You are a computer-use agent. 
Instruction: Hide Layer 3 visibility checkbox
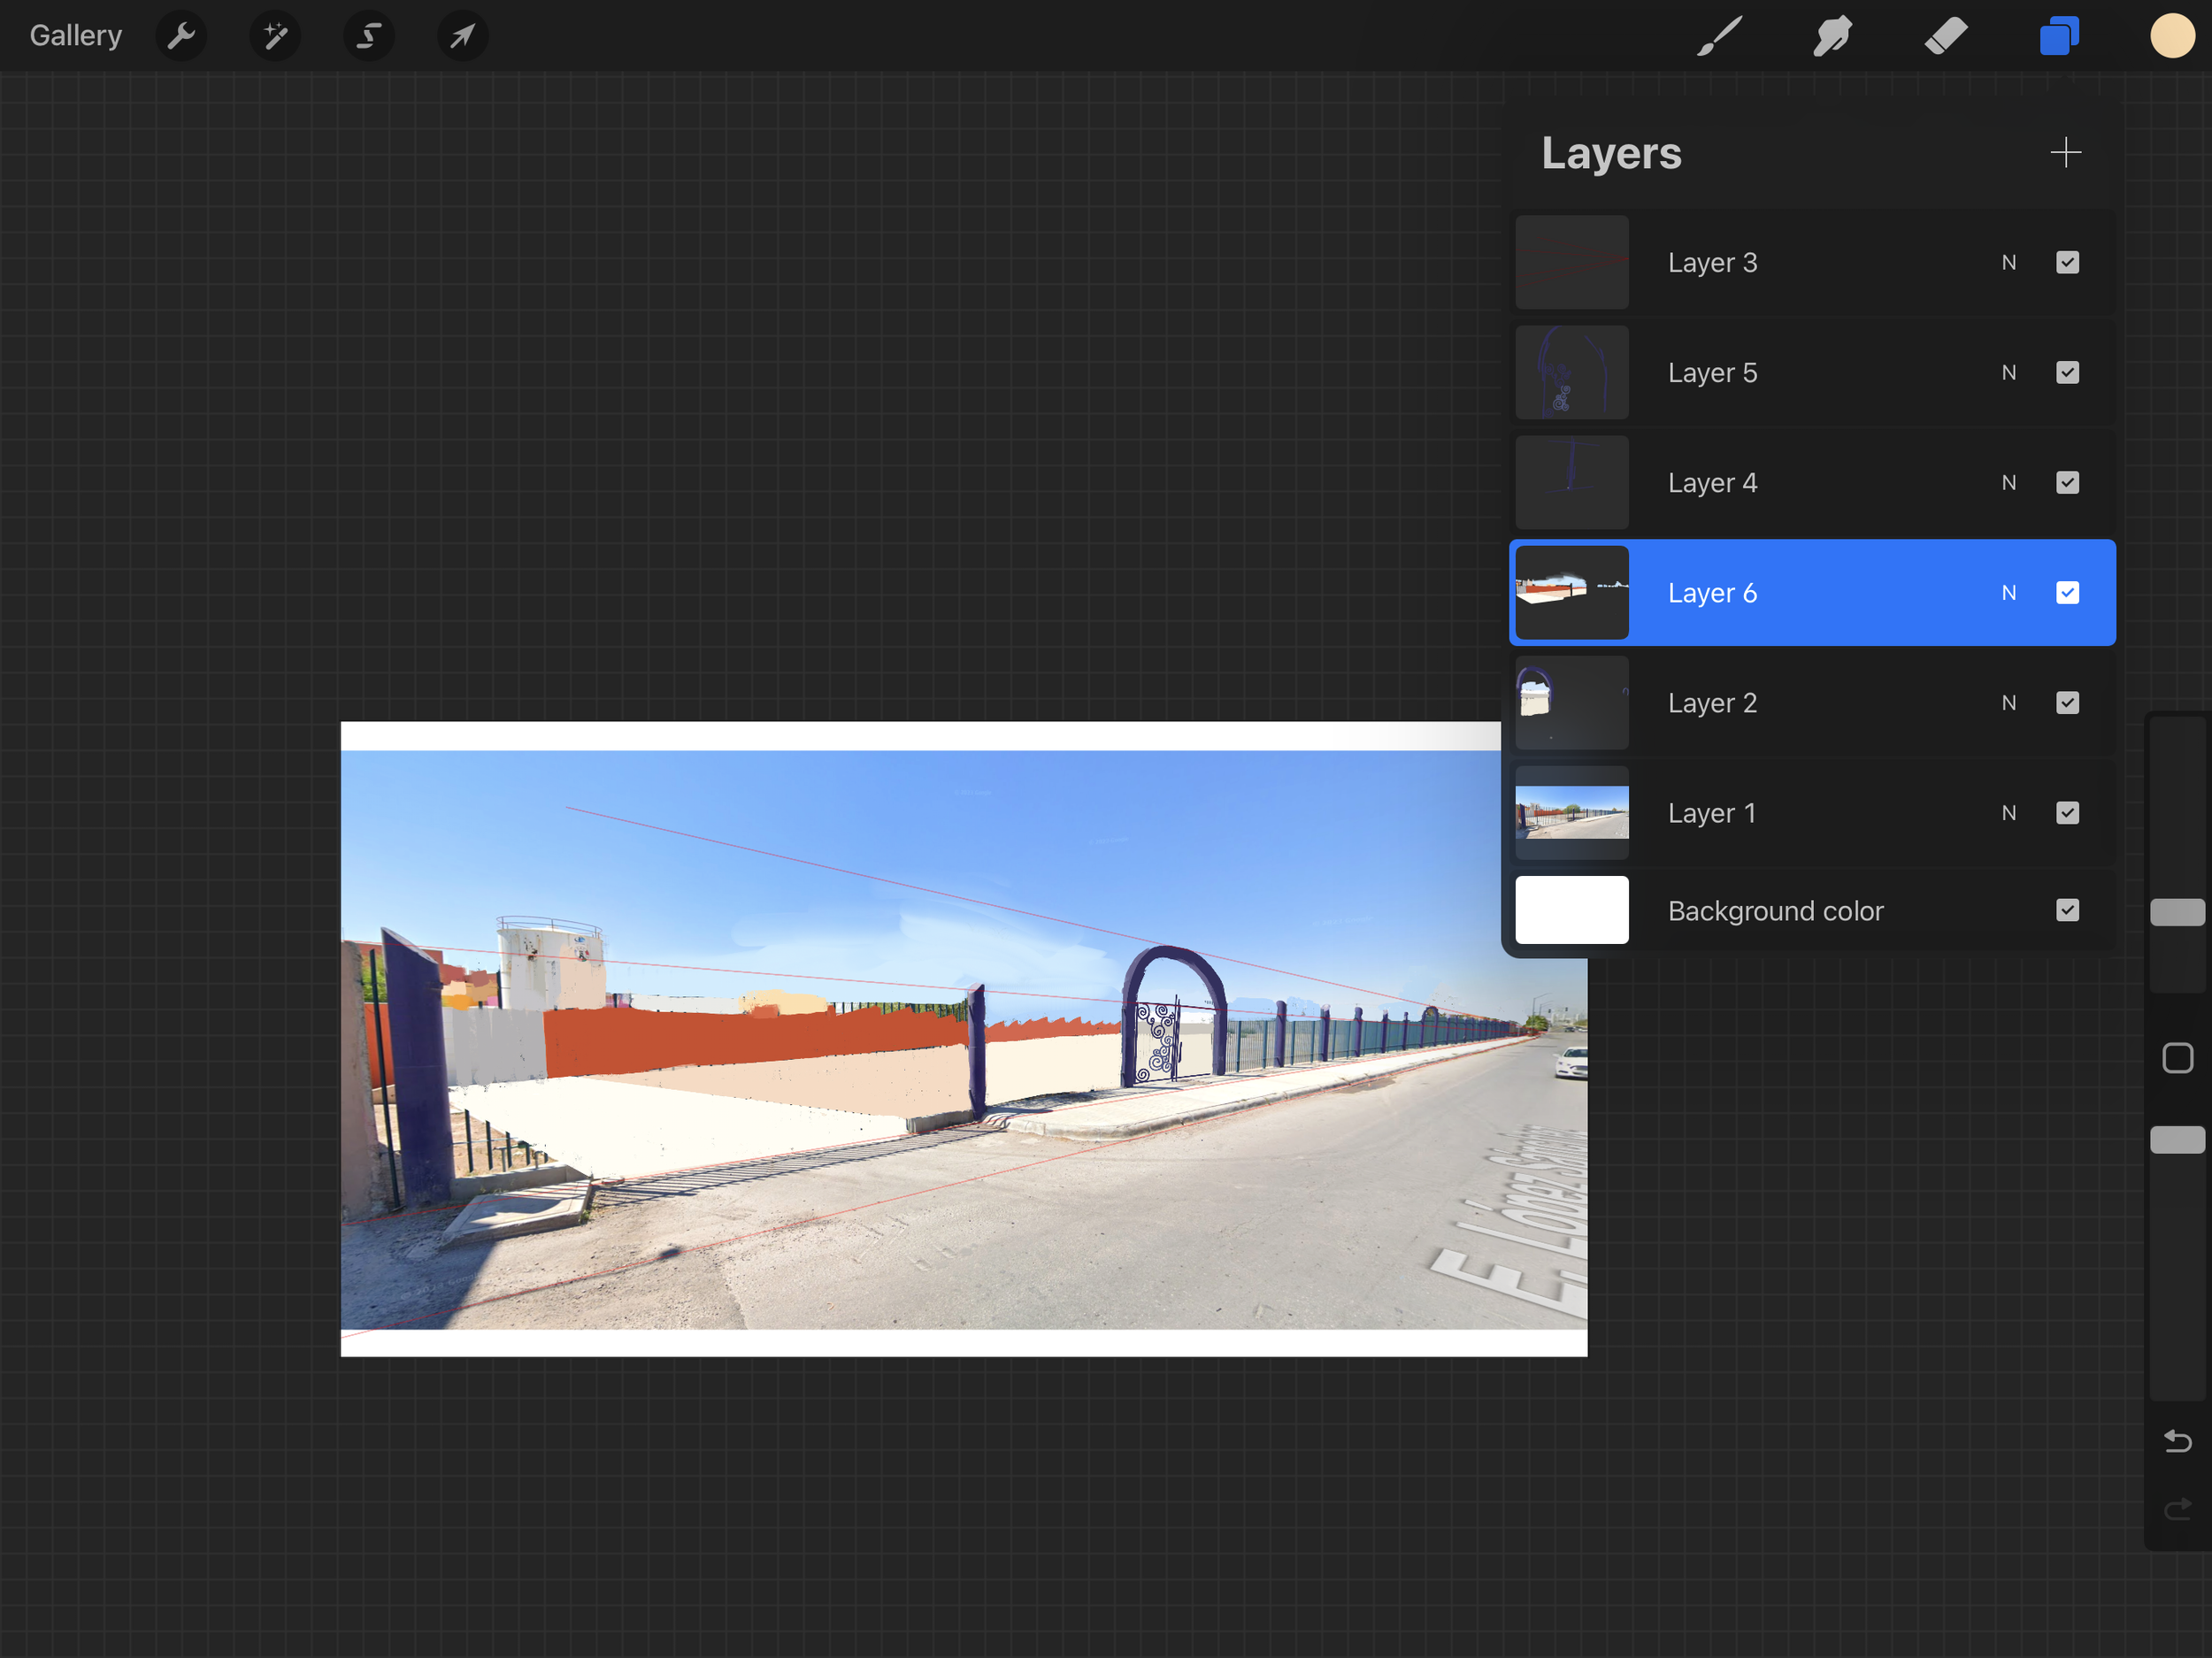click(x=2067, y=263)
